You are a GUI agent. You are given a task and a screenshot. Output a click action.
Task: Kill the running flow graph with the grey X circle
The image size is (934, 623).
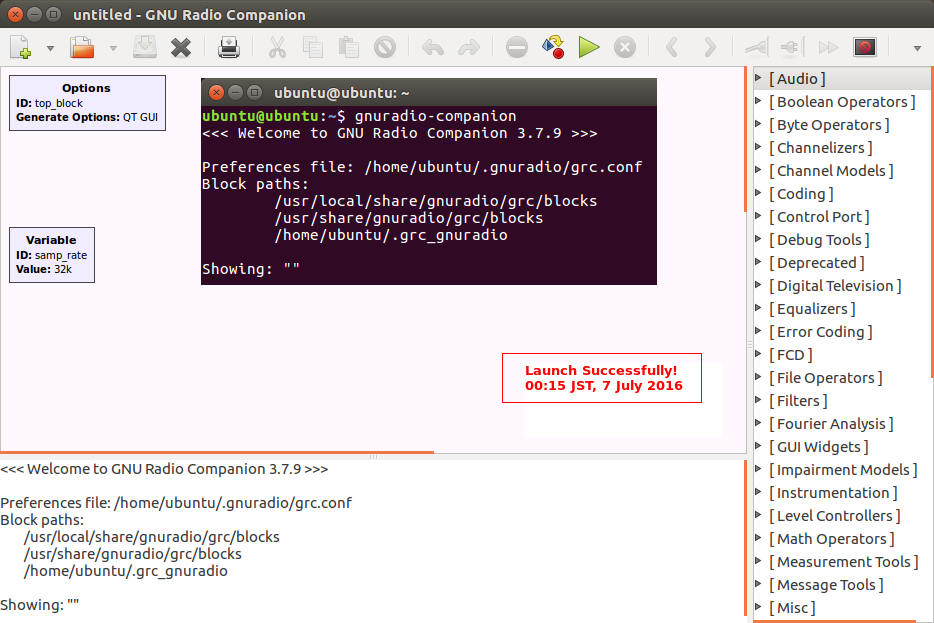[625, 47]
